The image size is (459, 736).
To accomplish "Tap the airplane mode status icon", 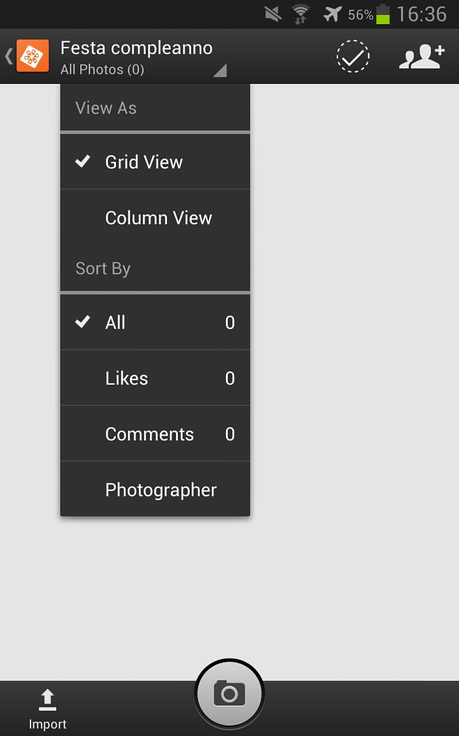I will (333, 14).
